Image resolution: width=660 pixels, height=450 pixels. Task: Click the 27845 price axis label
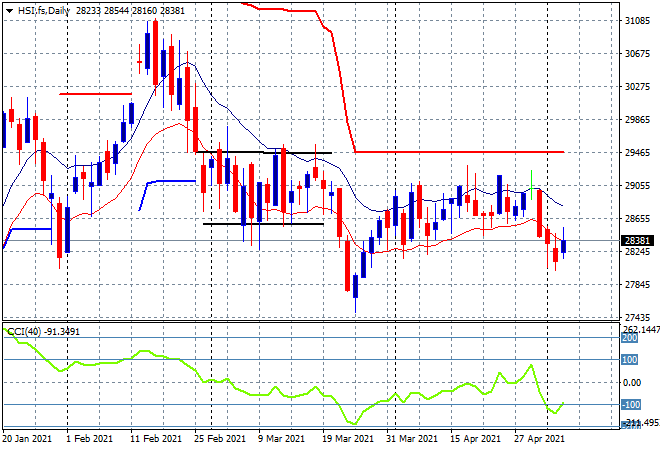pyautogui.click(x=637, y=285)
